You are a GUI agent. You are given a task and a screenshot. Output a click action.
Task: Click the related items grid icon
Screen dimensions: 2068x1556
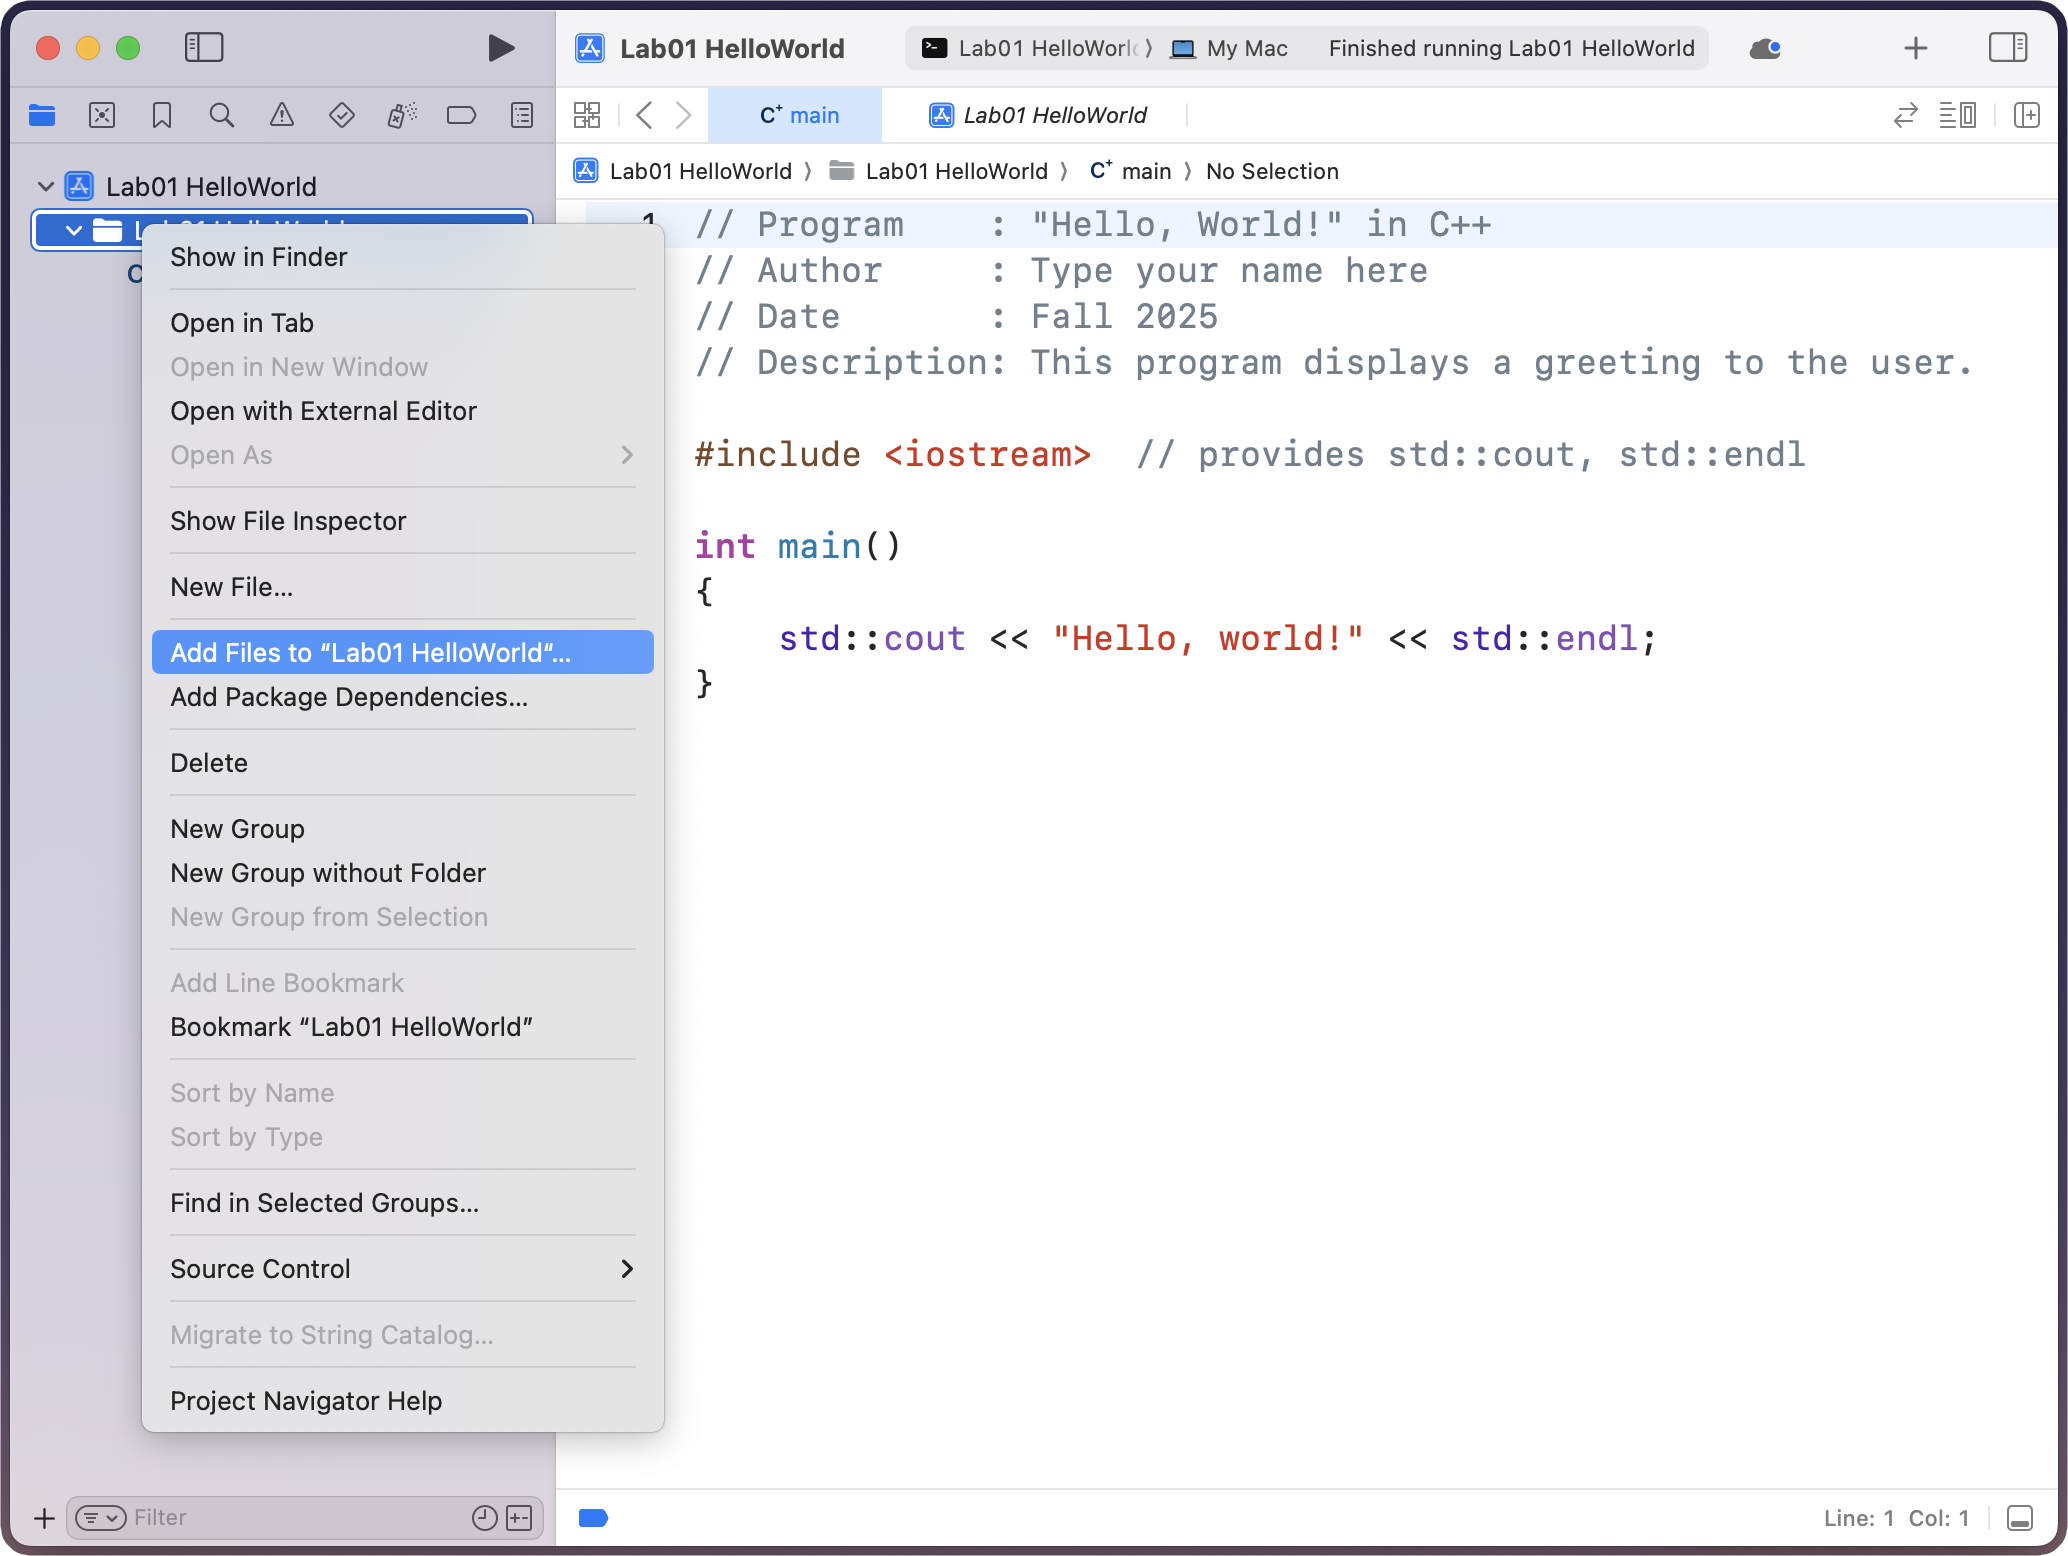[587, 116]
